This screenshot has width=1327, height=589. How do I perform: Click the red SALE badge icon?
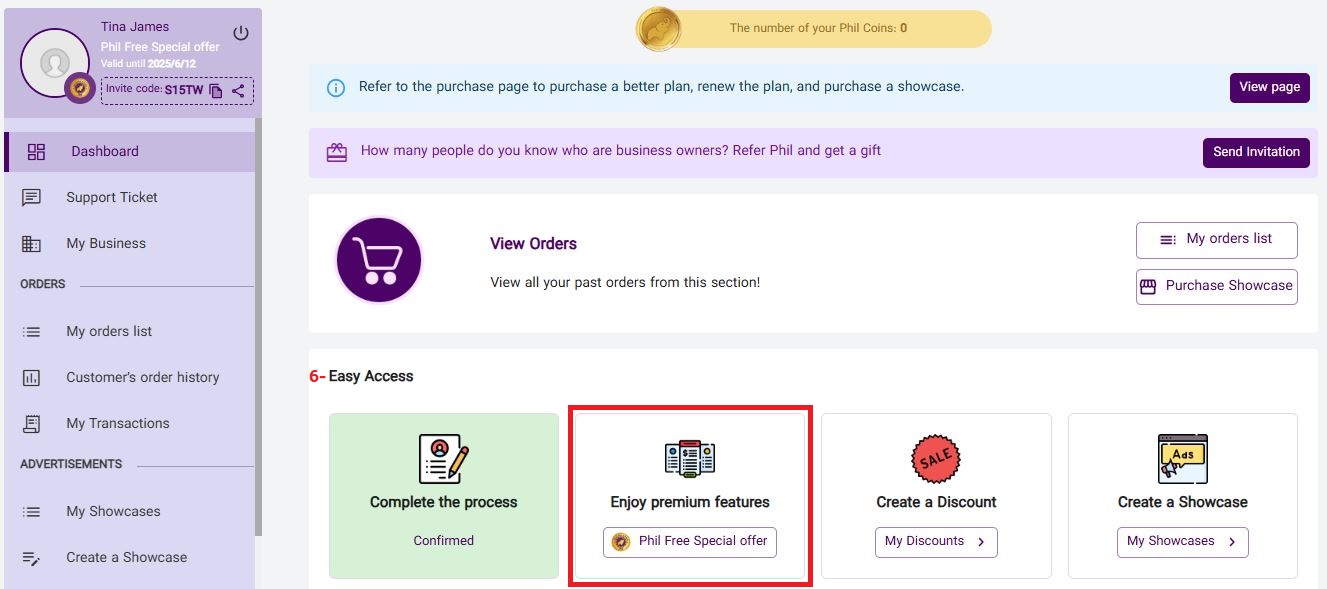936,459
